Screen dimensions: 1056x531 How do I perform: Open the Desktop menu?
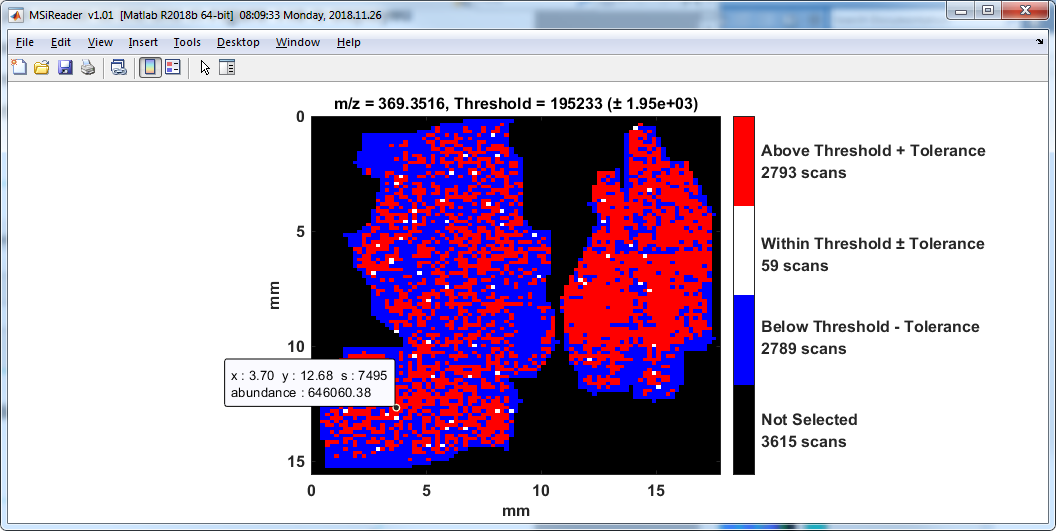[238, 42]
